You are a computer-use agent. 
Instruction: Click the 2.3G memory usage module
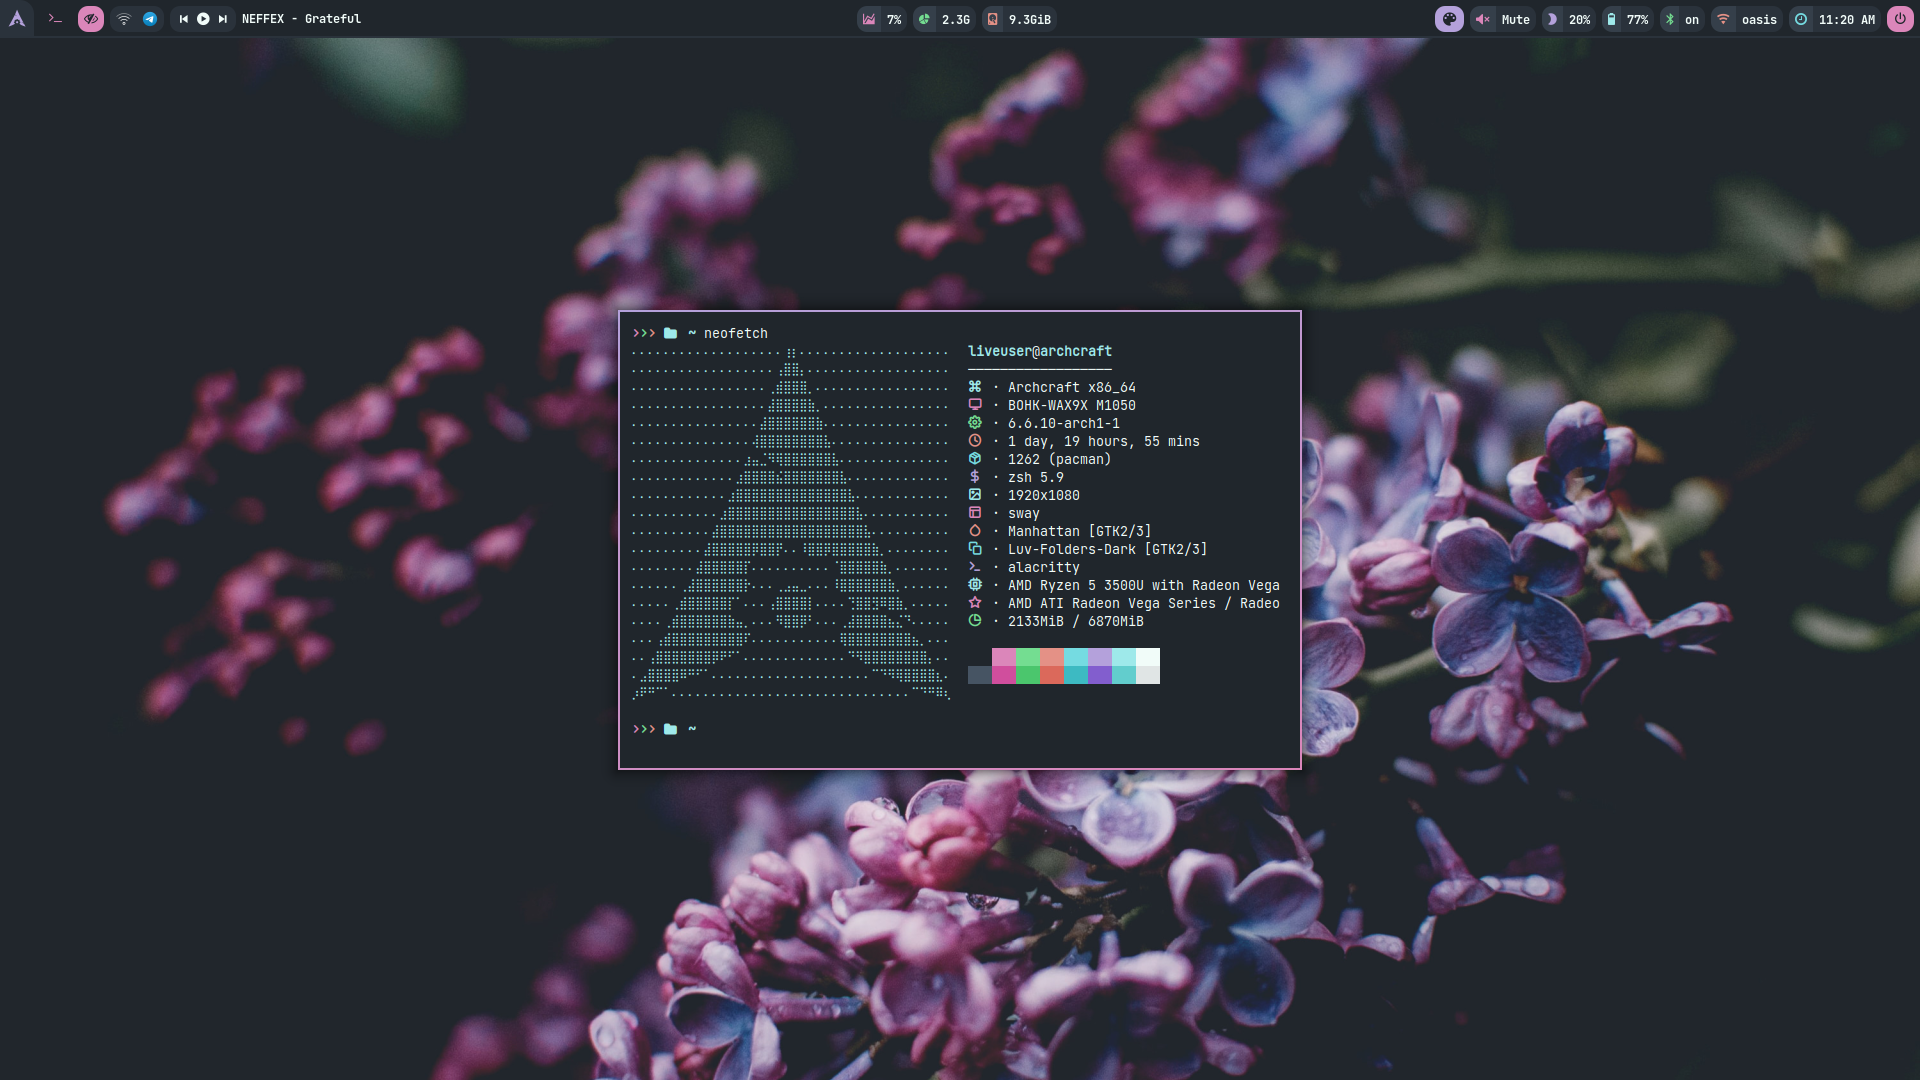pyautogui.click(x=945, y=19)
